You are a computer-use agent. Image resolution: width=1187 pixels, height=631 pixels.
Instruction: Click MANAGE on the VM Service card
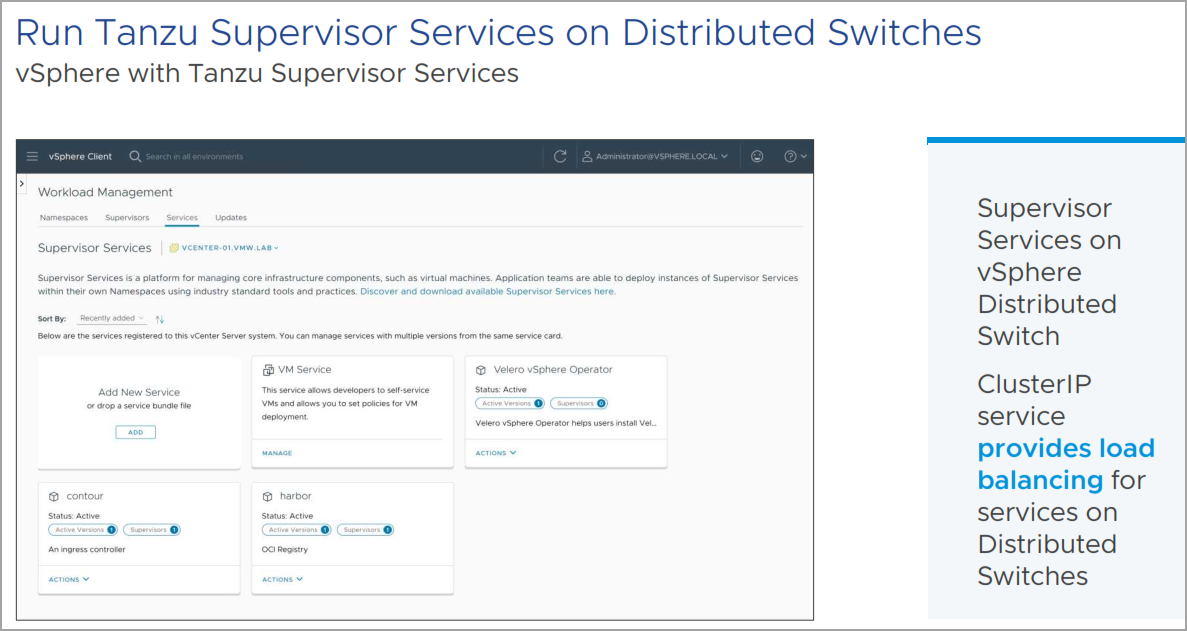tap(277, 453)
